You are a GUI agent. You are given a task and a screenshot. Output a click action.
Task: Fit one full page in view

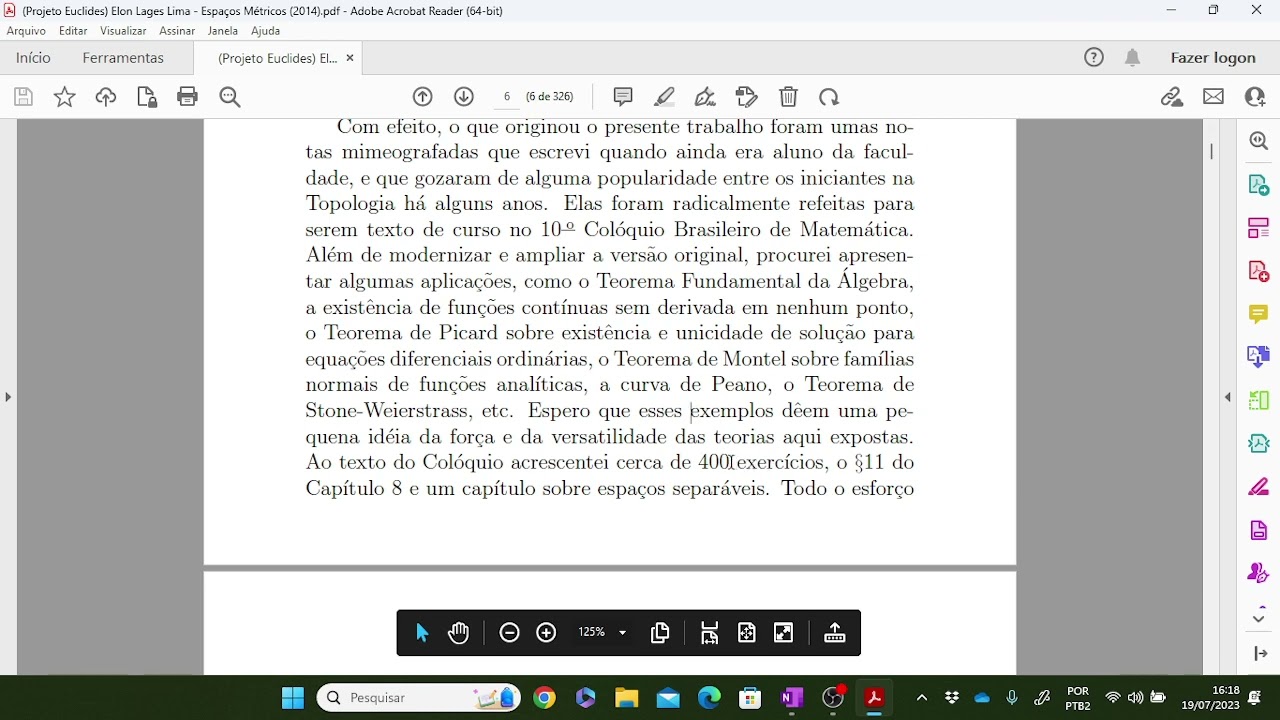click(747, 633)
